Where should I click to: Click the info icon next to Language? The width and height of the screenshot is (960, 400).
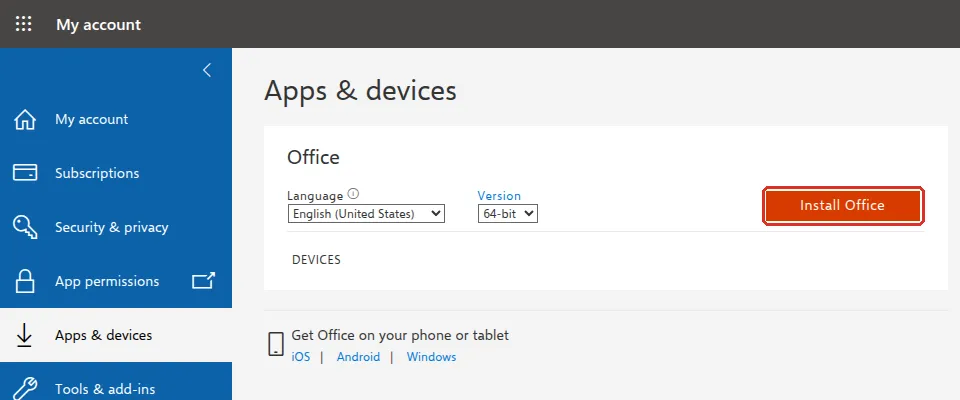point(353,194)
